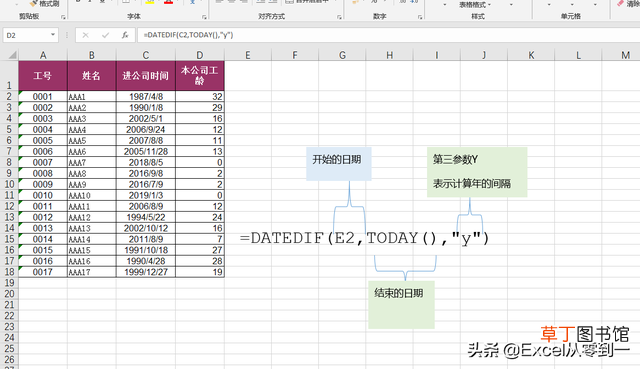Viewport: 640px width, 369px height.
Task: Select the date cell 2005/11/28
Action: point(146,151)
